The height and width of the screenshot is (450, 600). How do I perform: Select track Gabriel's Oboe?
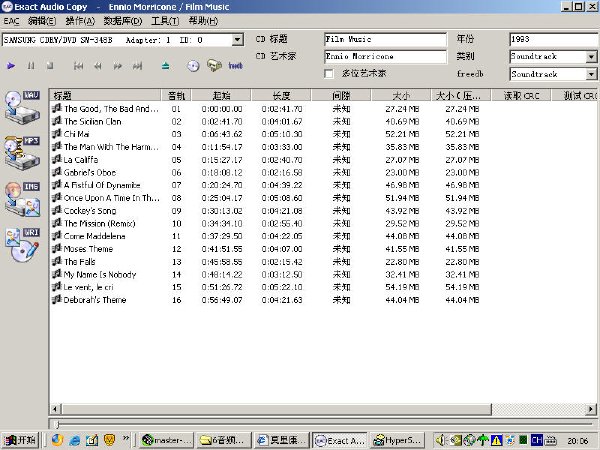90,172
